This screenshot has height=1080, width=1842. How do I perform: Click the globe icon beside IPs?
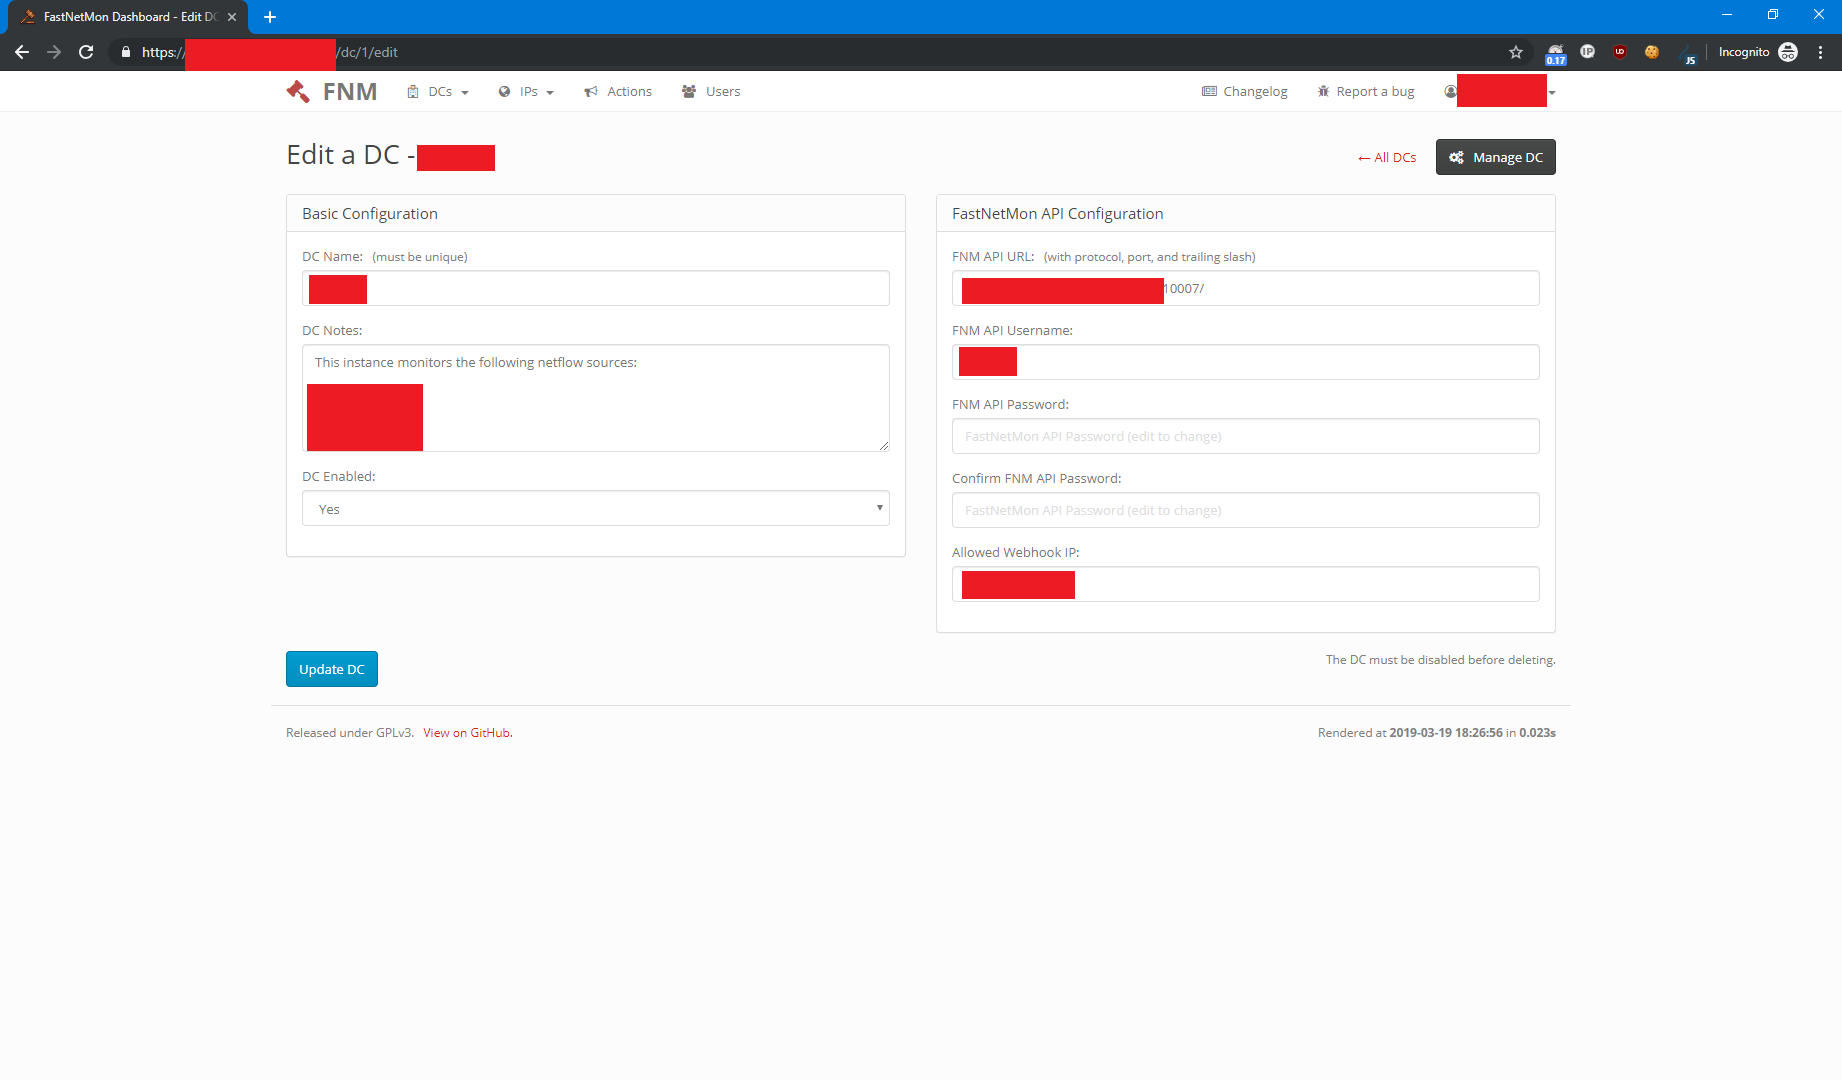pos(504,91)
